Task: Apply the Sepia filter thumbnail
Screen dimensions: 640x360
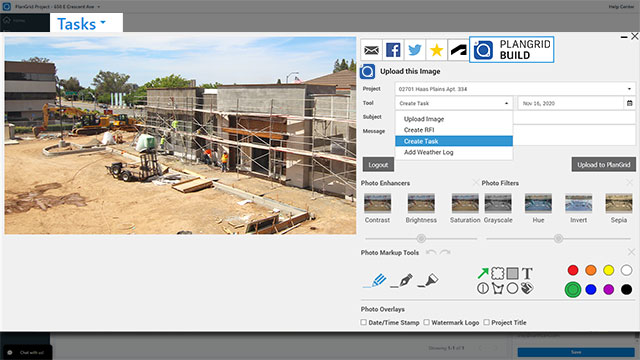Action: (x=619, y=203)
